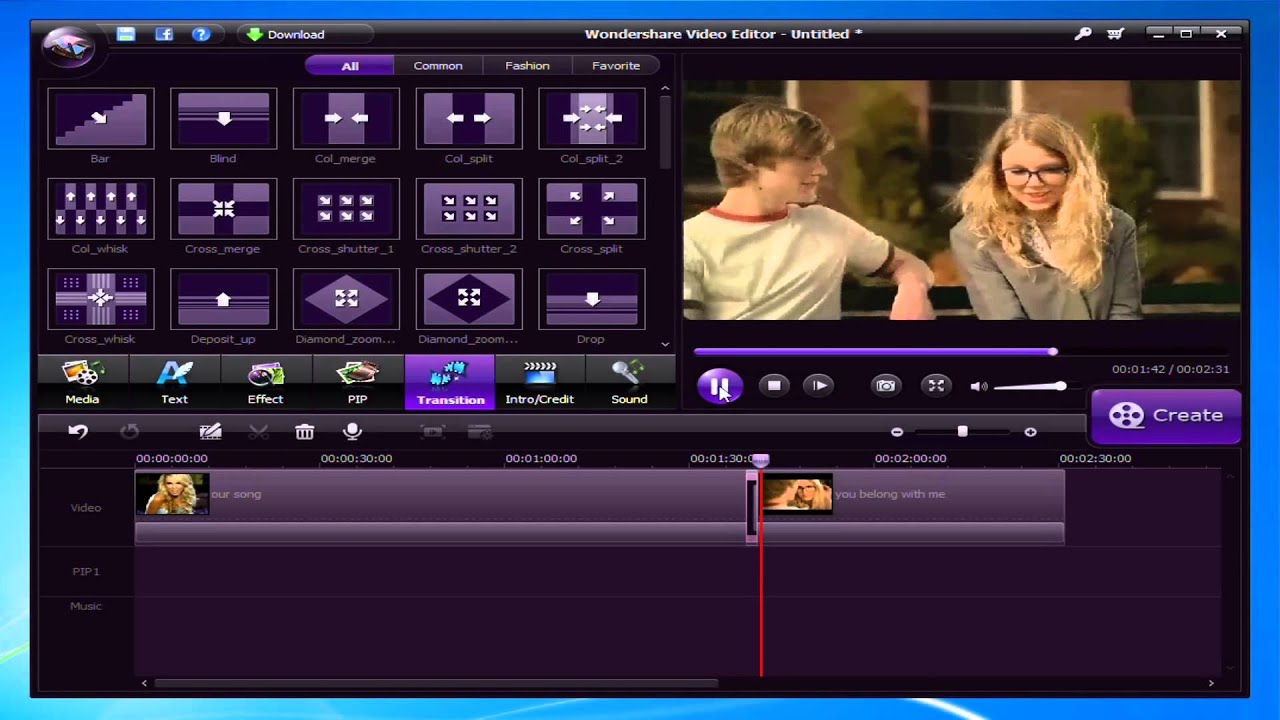1280x720 pixels.
Task: Take a snapshot with the camera icon
Action: coord(885,385)
